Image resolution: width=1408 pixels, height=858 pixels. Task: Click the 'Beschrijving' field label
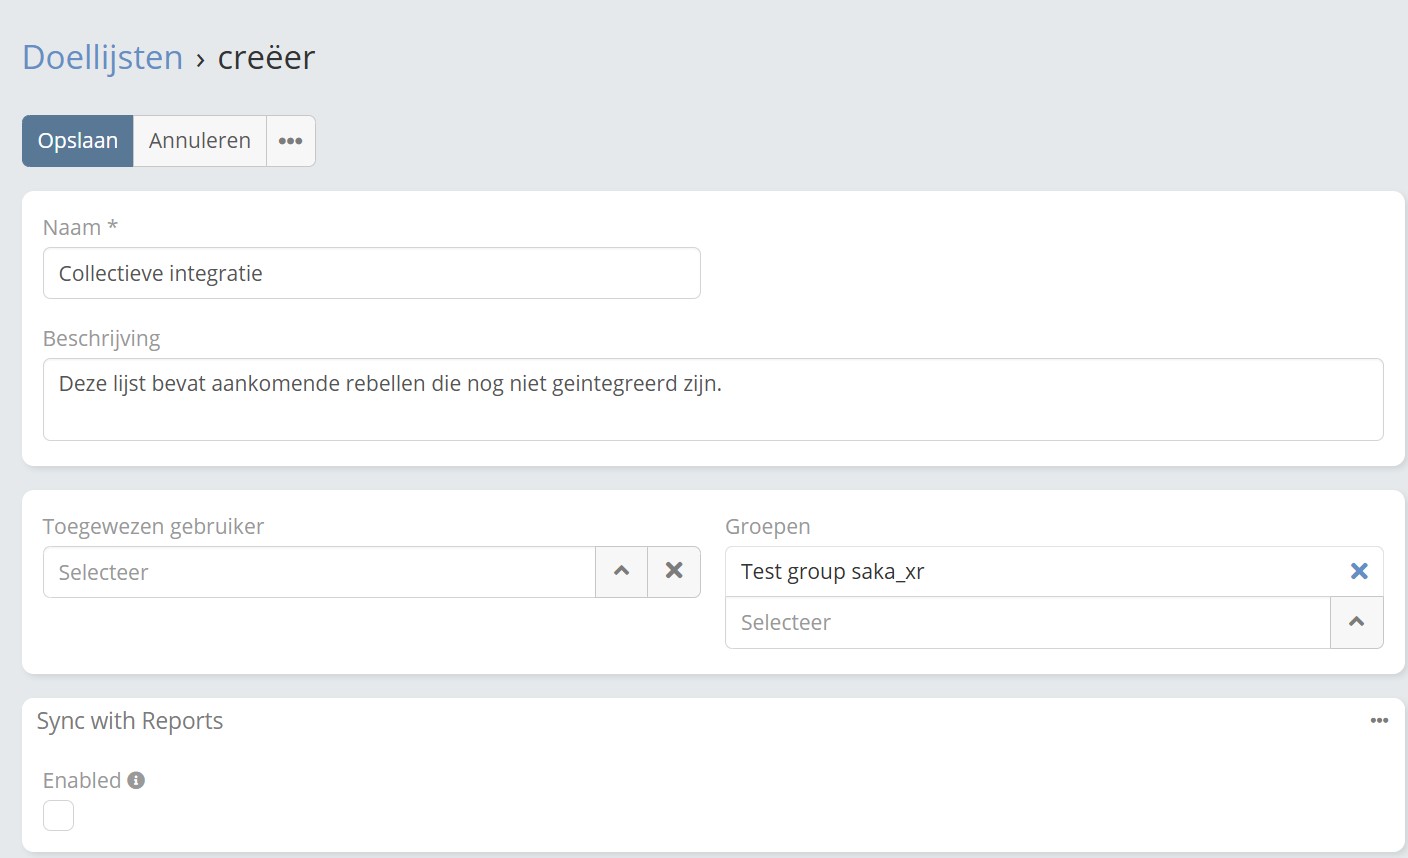point(101,339)
